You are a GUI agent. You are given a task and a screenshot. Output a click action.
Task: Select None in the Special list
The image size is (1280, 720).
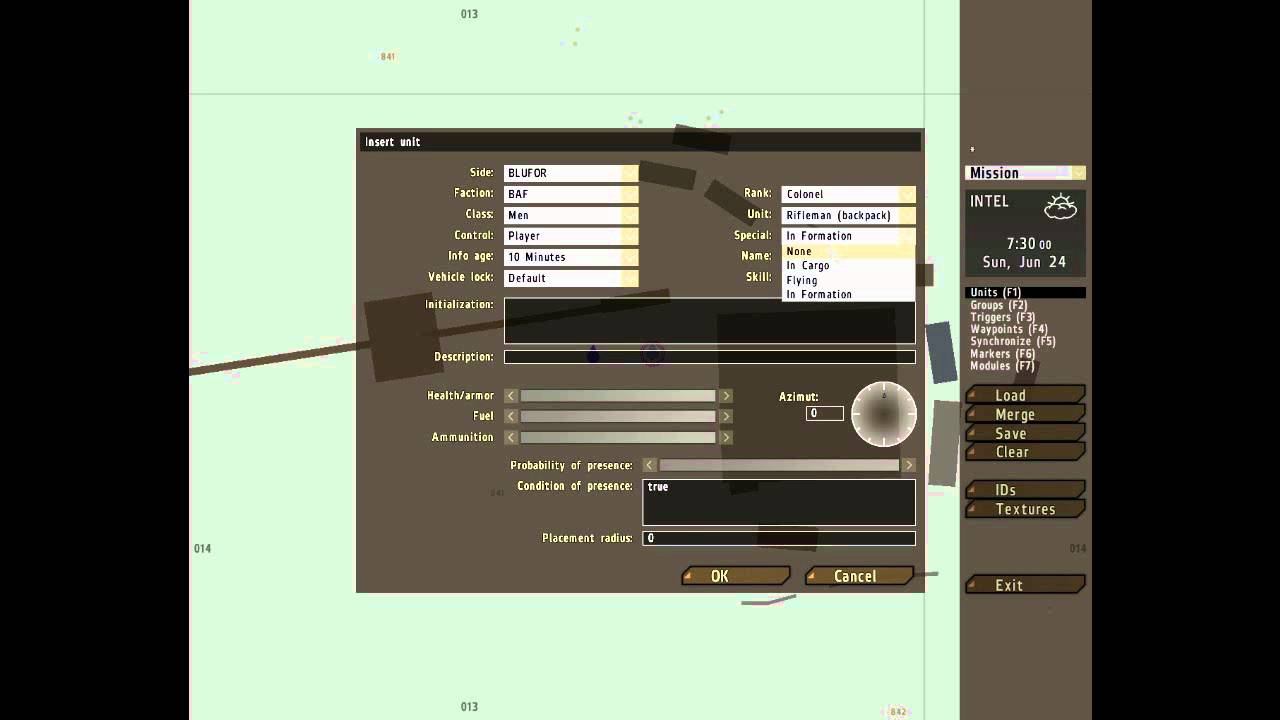coord(848,251)
